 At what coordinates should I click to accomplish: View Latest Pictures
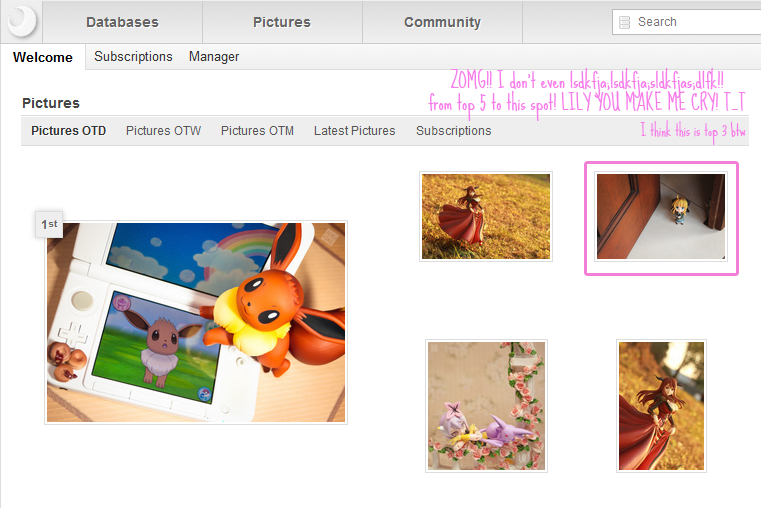355,131
